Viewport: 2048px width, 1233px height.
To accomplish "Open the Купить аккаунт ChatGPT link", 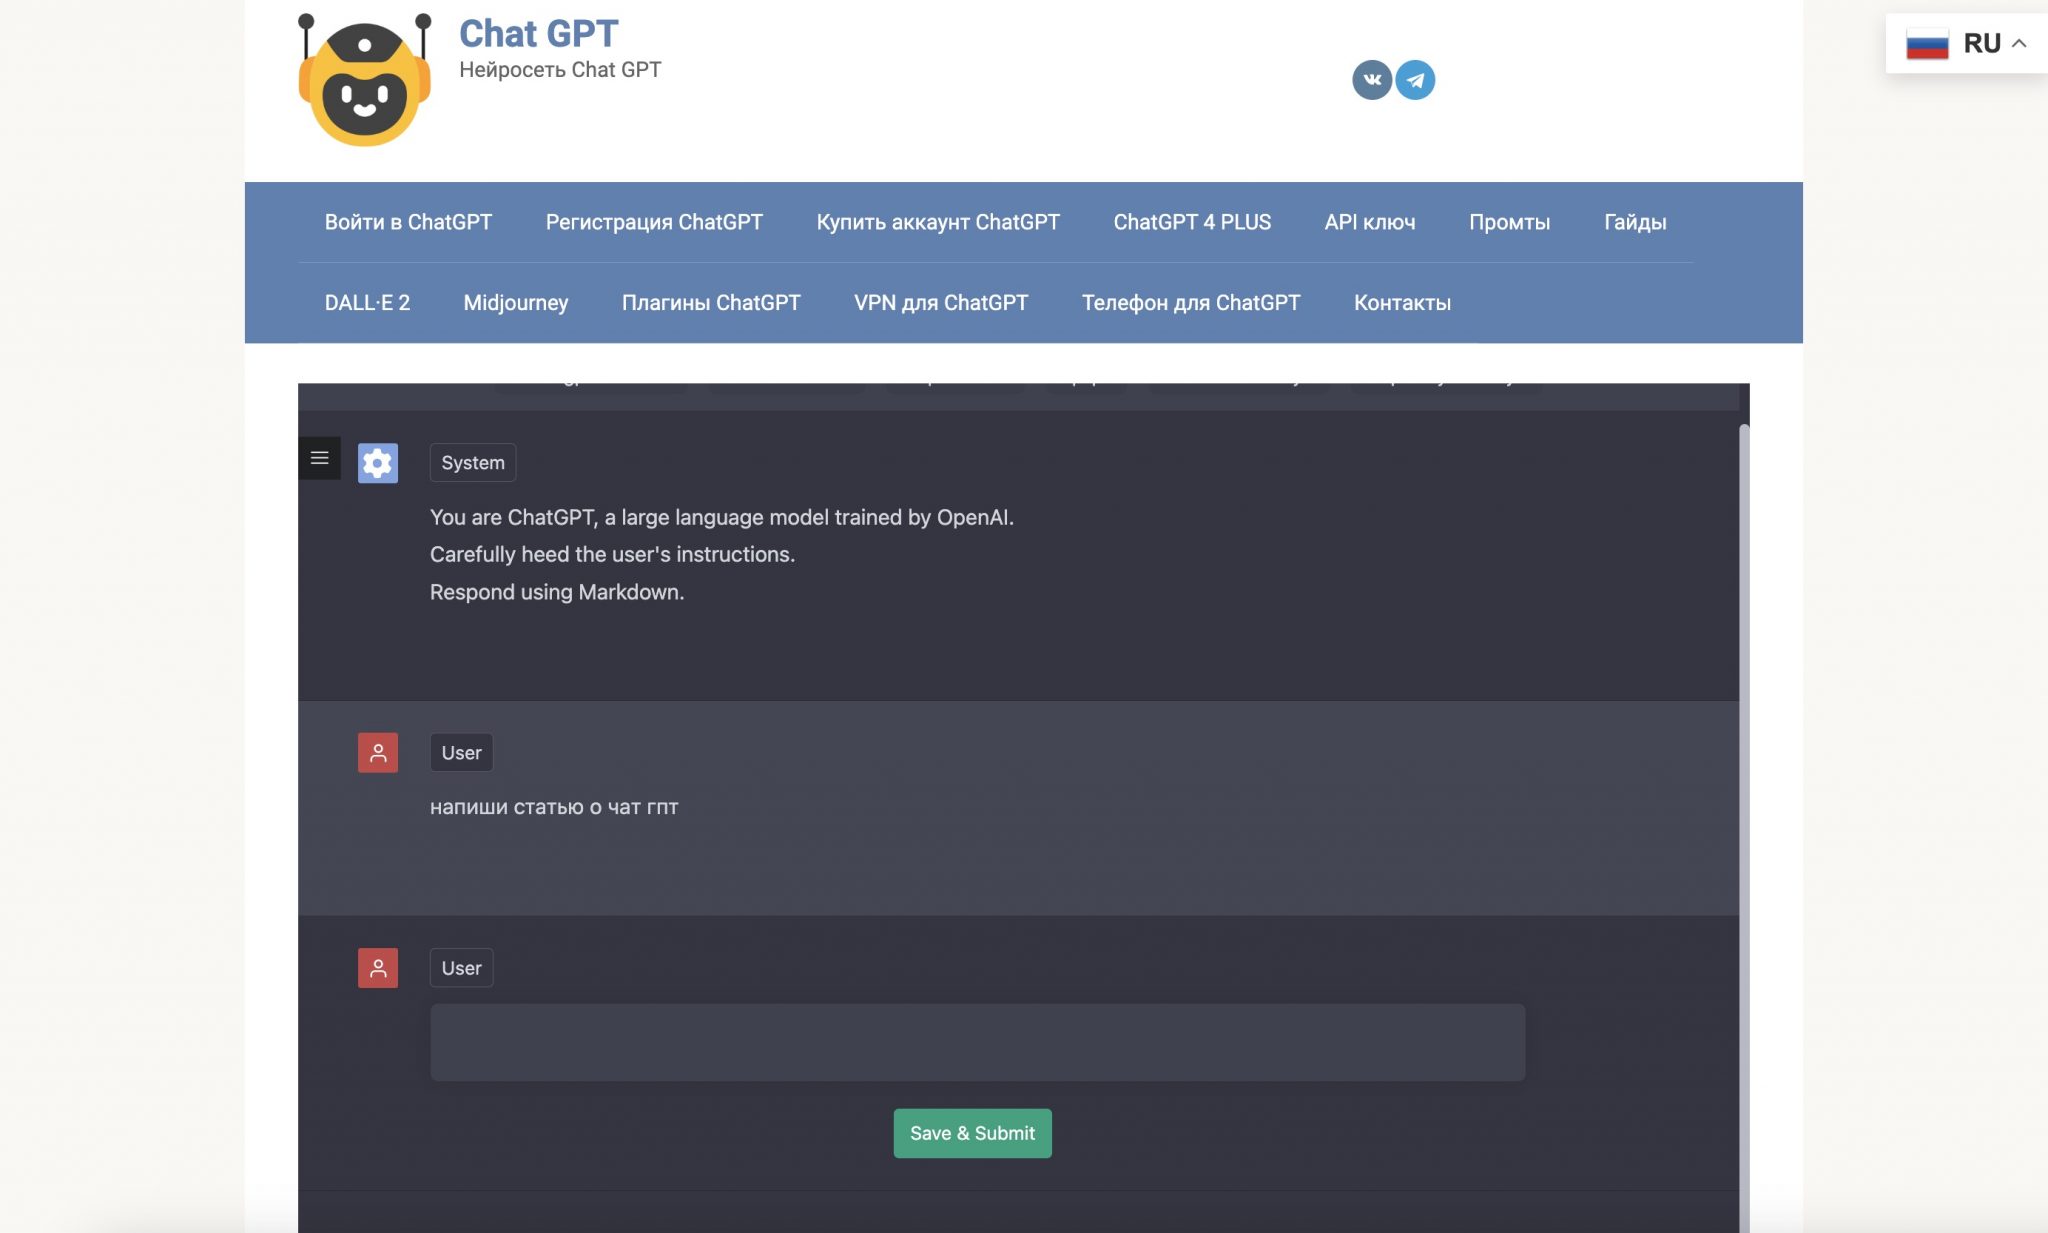I will point(938,222).
